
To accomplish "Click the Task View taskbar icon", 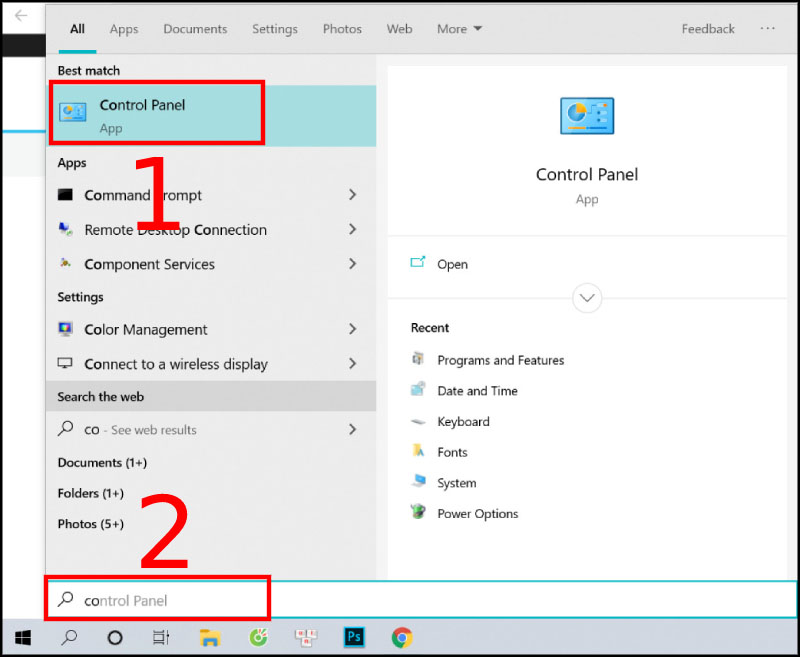I will coord(161,637).
